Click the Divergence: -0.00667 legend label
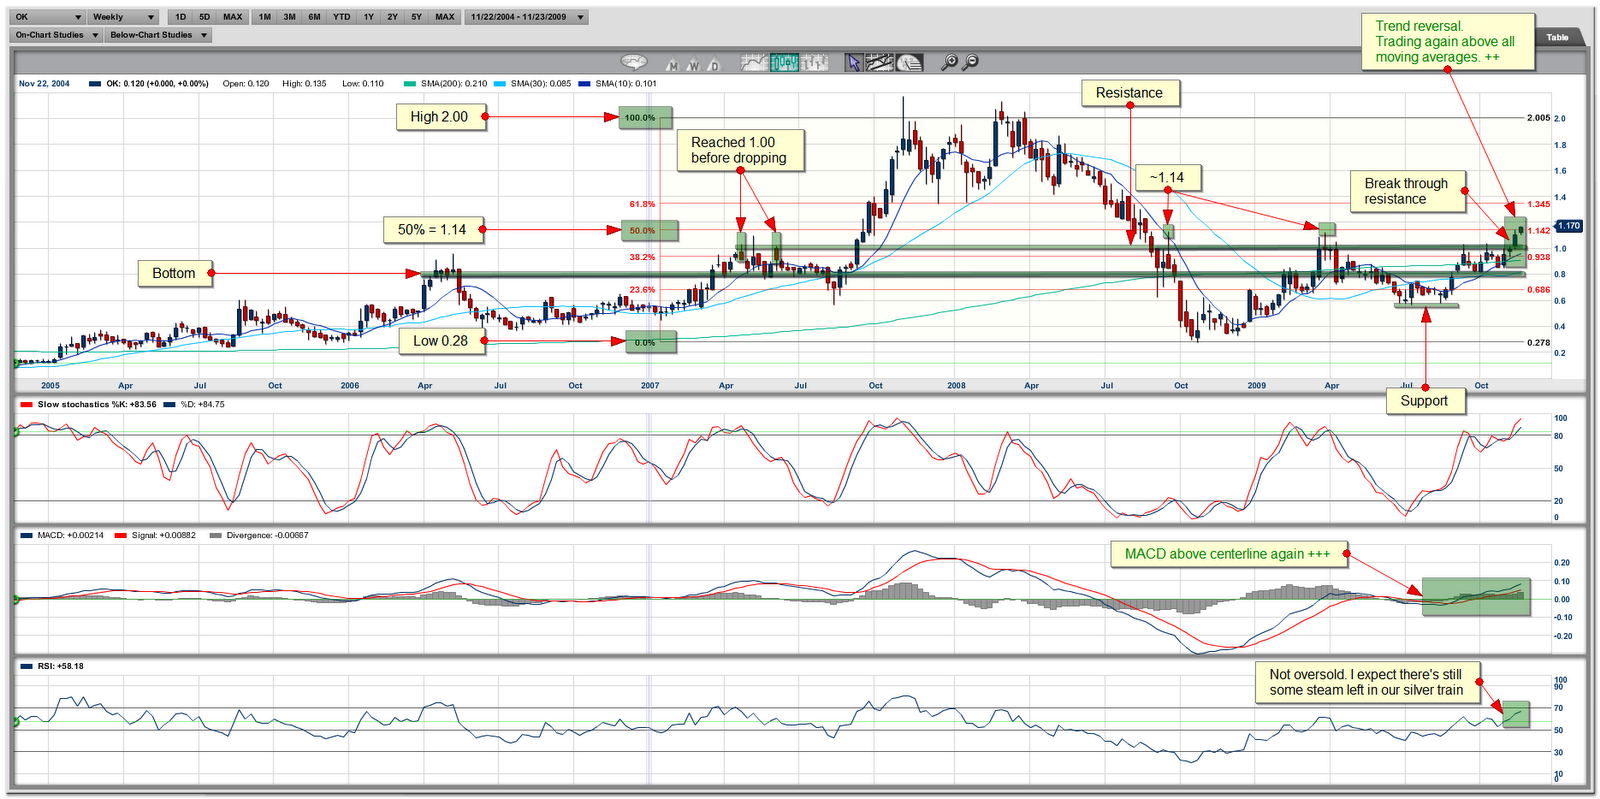 pyautogui.click(x=267, y=536)
